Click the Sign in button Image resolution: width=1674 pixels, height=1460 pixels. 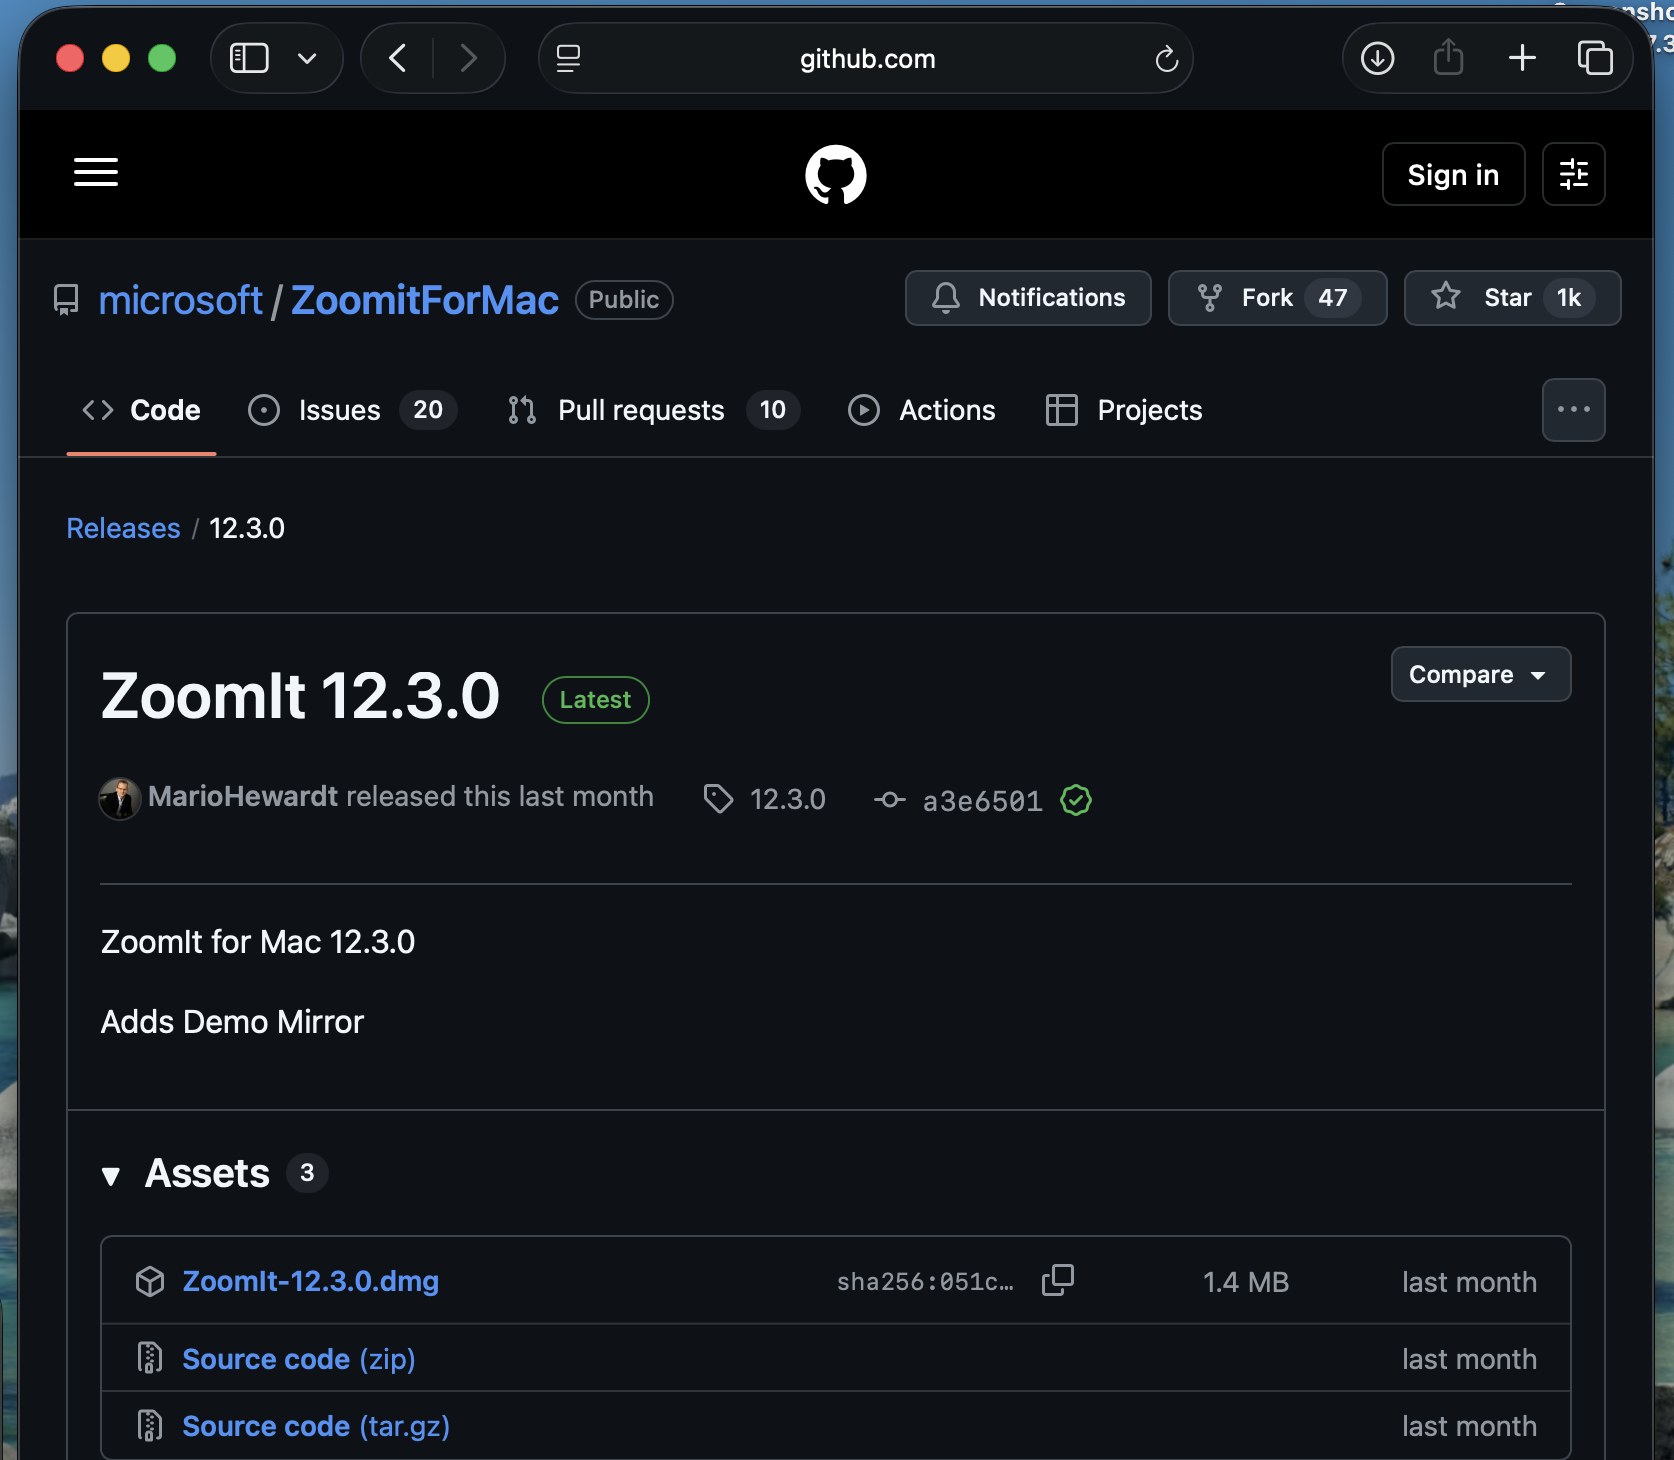(x=1453, y=174)
